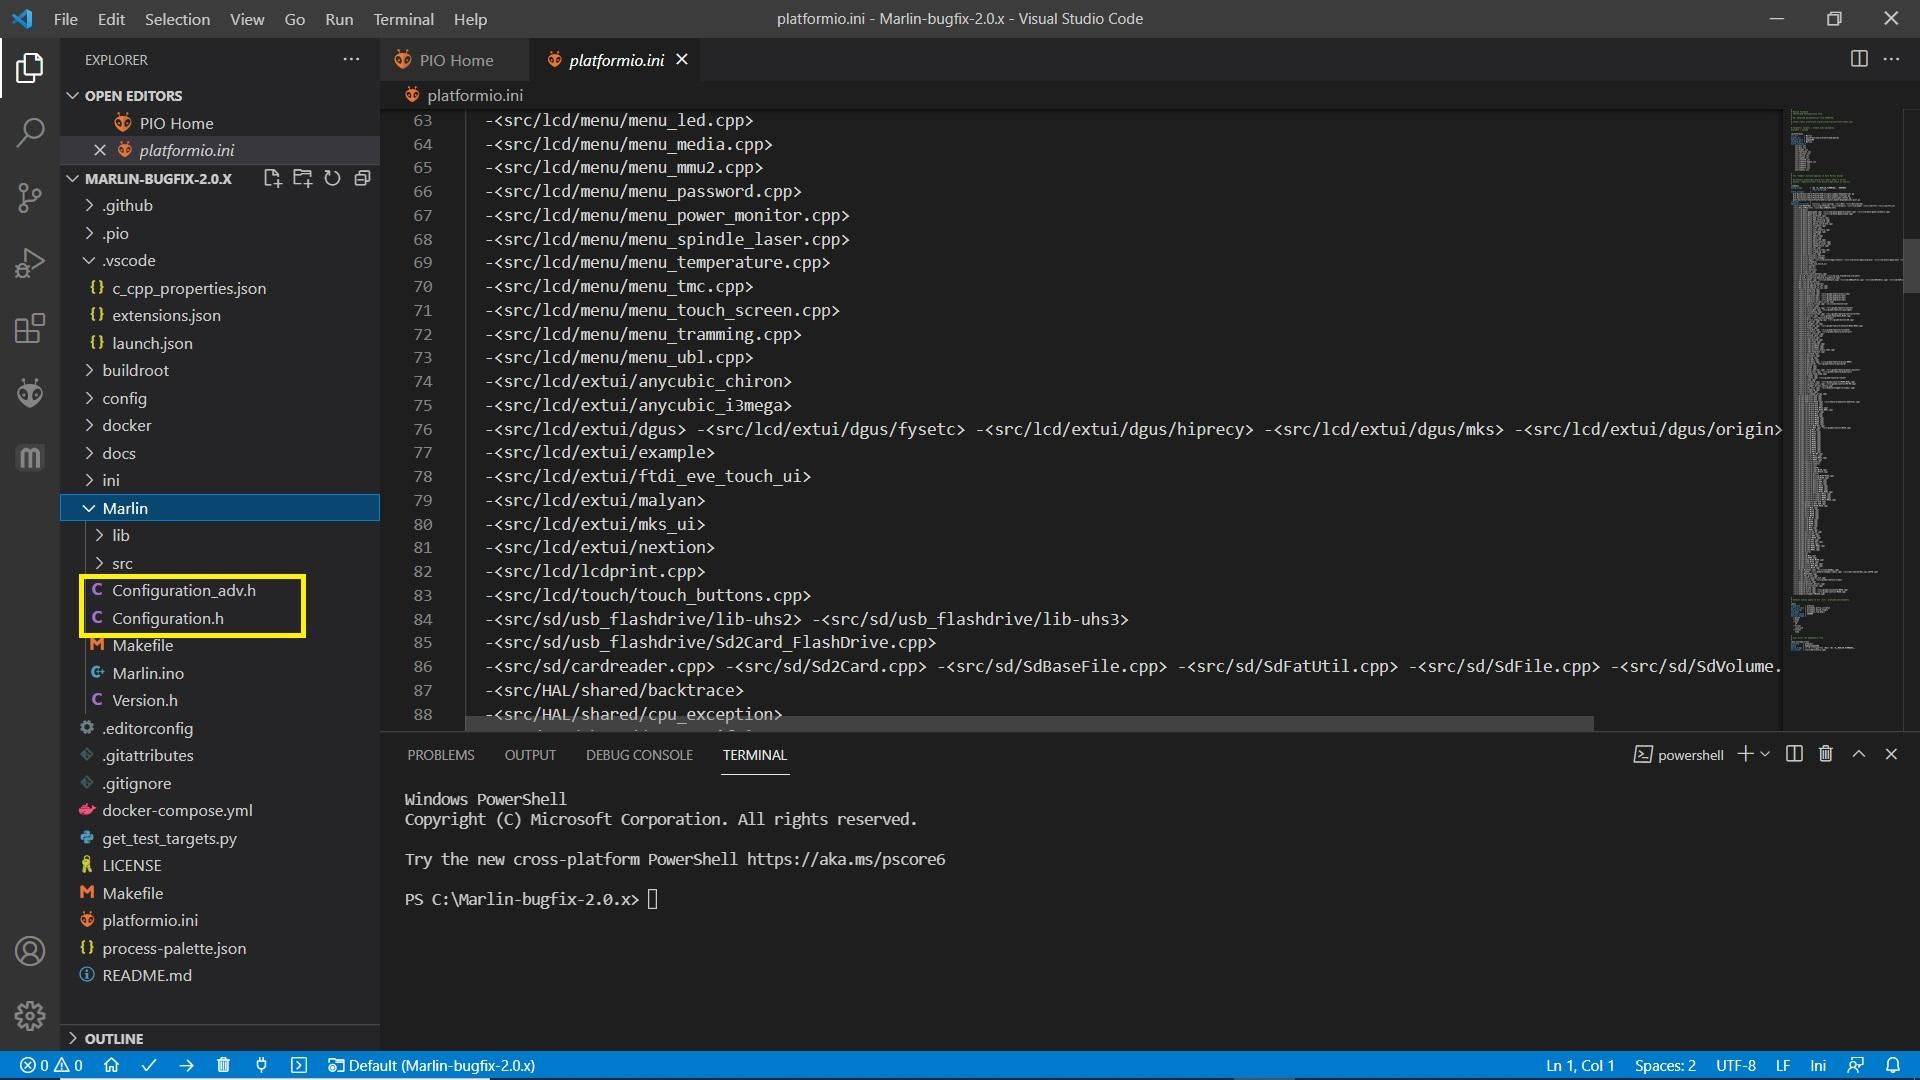
Task: Switch to the PIO Home tab
Action: click(x=455, y=60)
